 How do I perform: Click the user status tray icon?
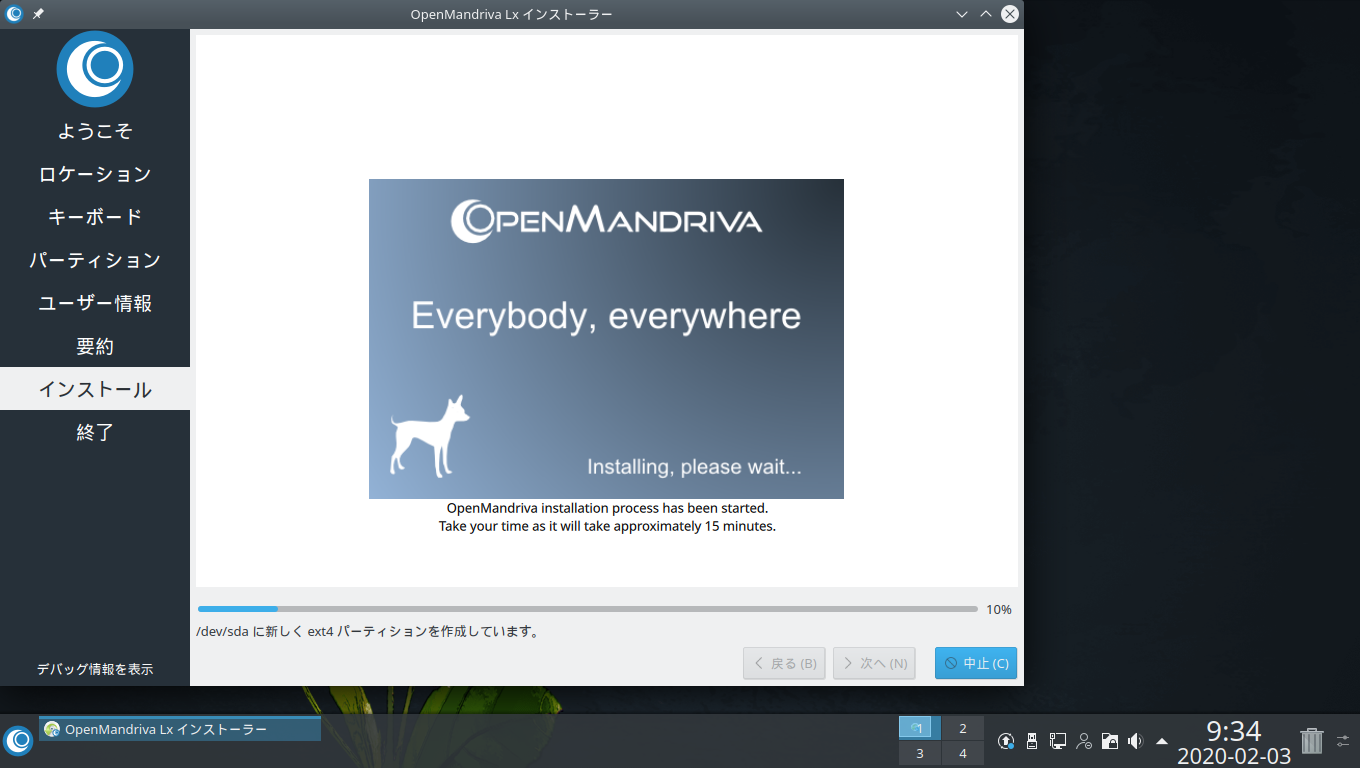click(1084, 741)
